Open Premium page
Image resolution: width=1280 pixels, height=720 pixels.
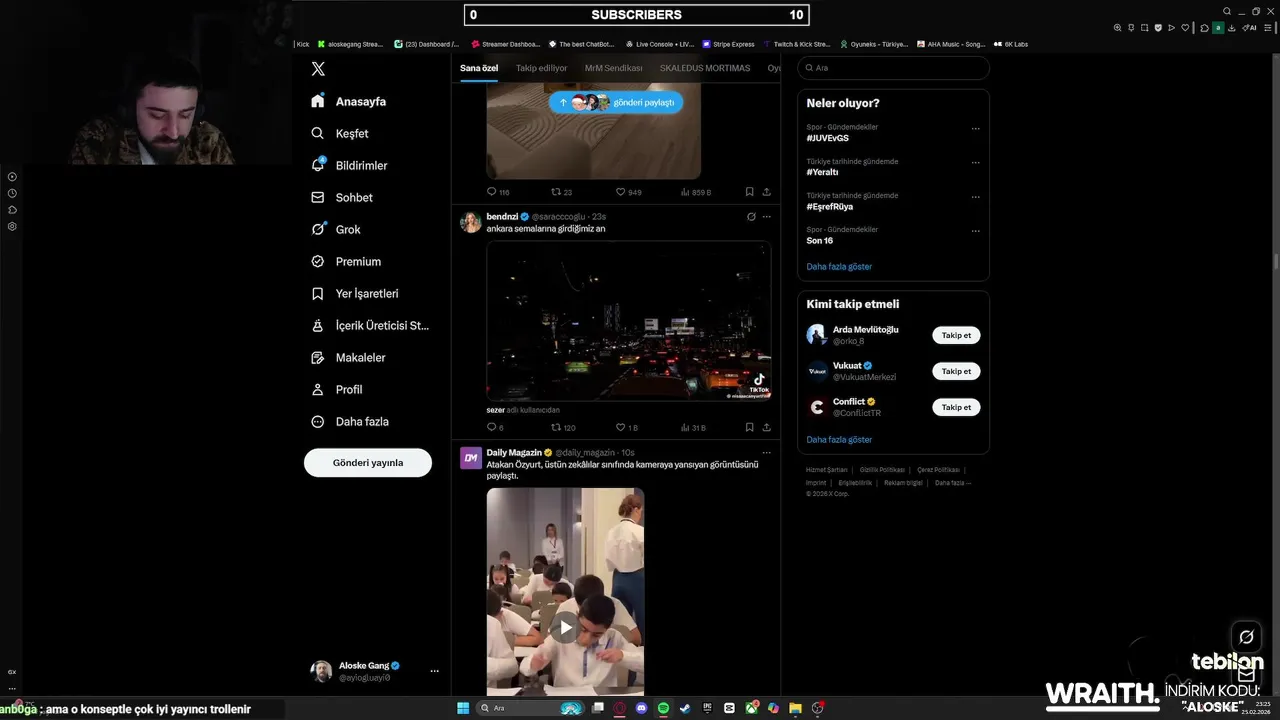(x=345, y=261)
